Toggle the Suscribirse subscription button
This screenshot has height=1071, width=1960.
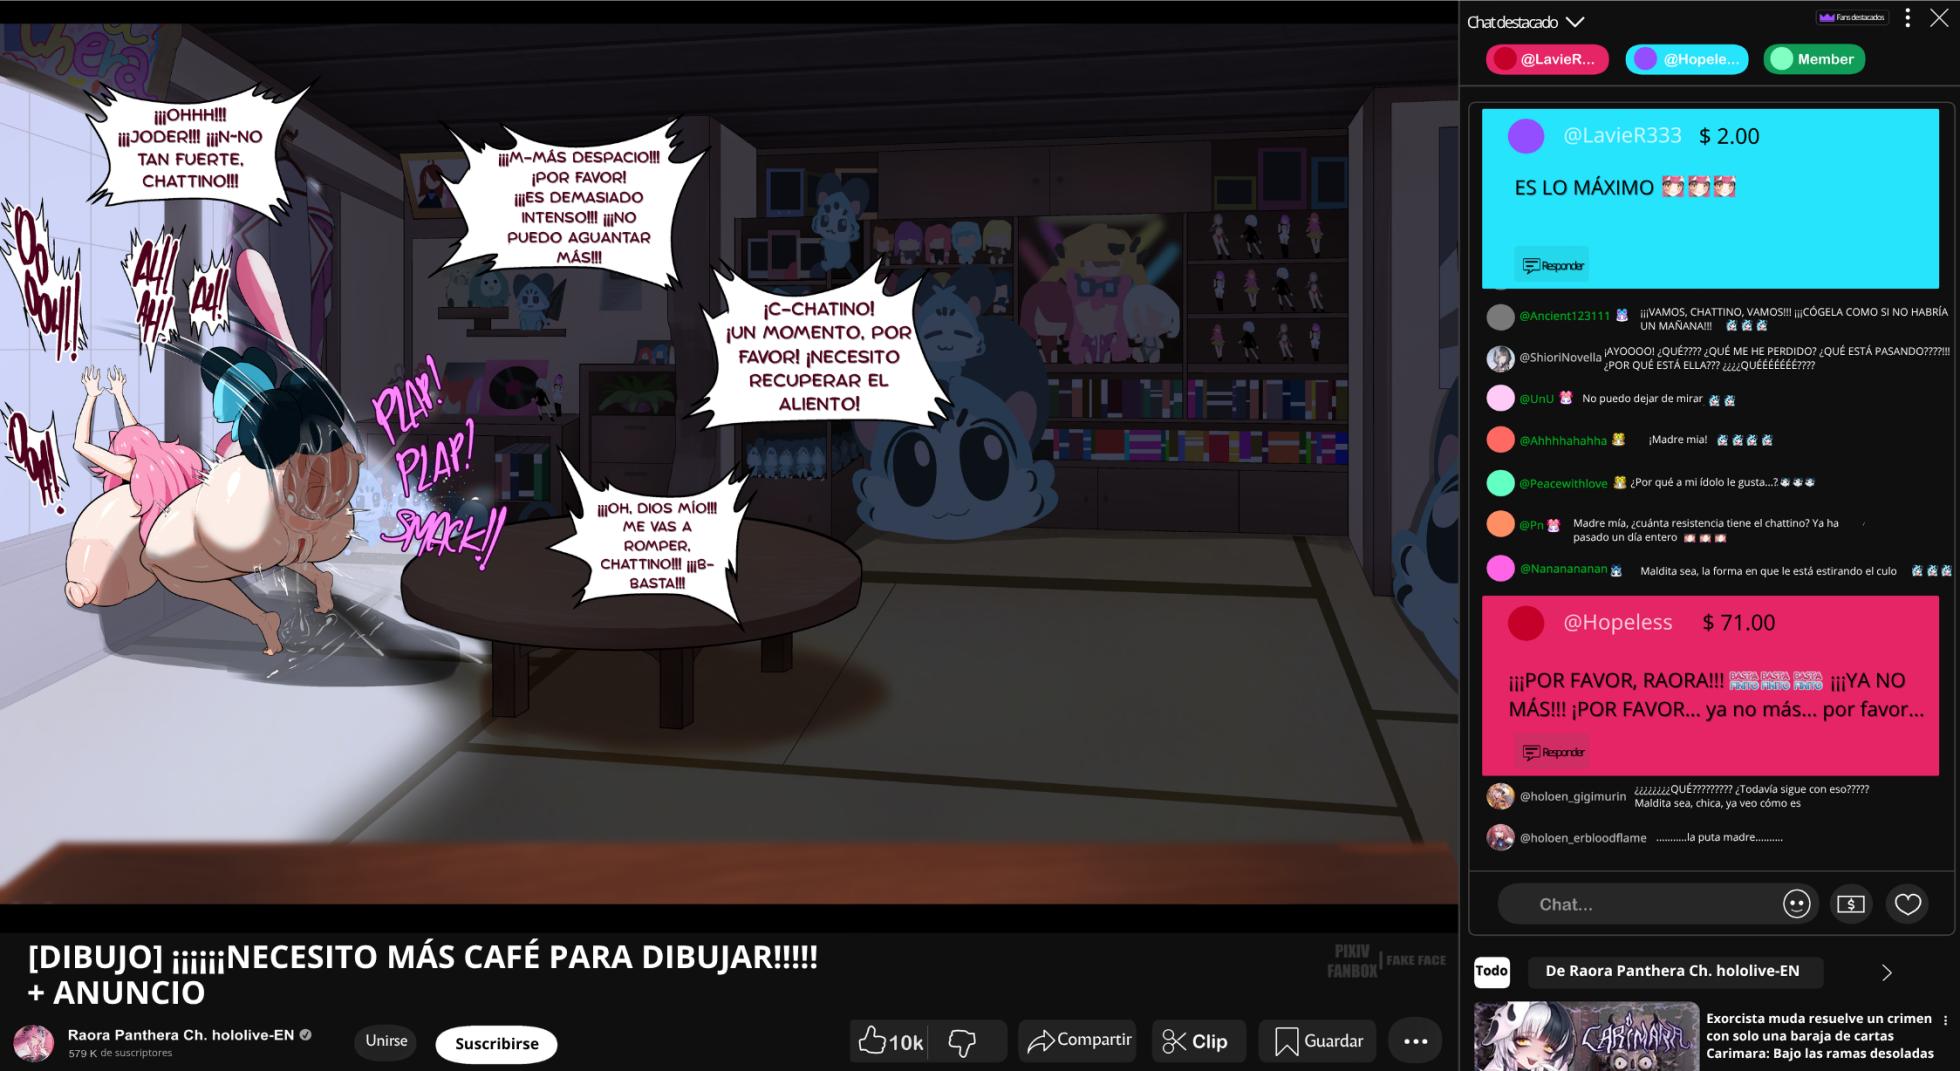[496, 1043]
